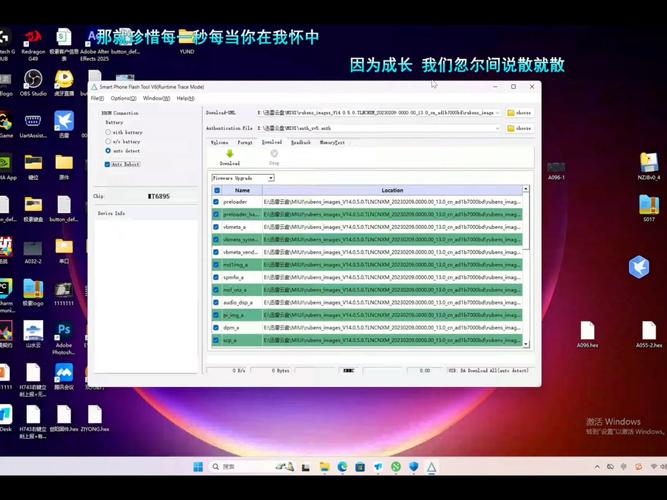This screenshot has height=500, width=667.
Task: Click the Windows Start button in taskbar
Action: click(x=197, y=467)
